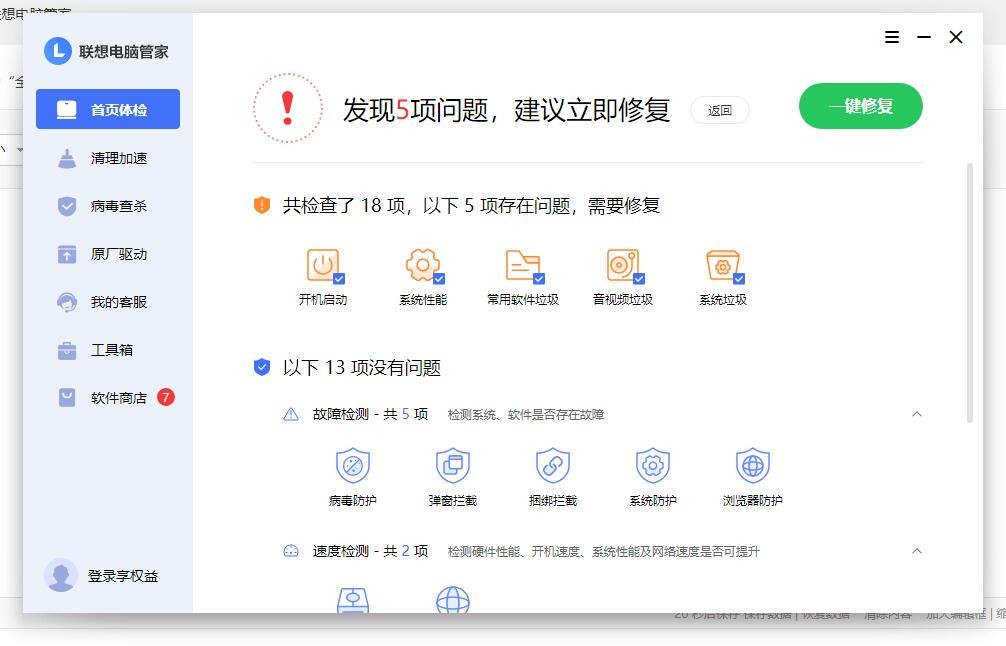1006x646 pixels.
Task: Click the 常用软件垃圾 folder icon
Action: coord(523,265)
